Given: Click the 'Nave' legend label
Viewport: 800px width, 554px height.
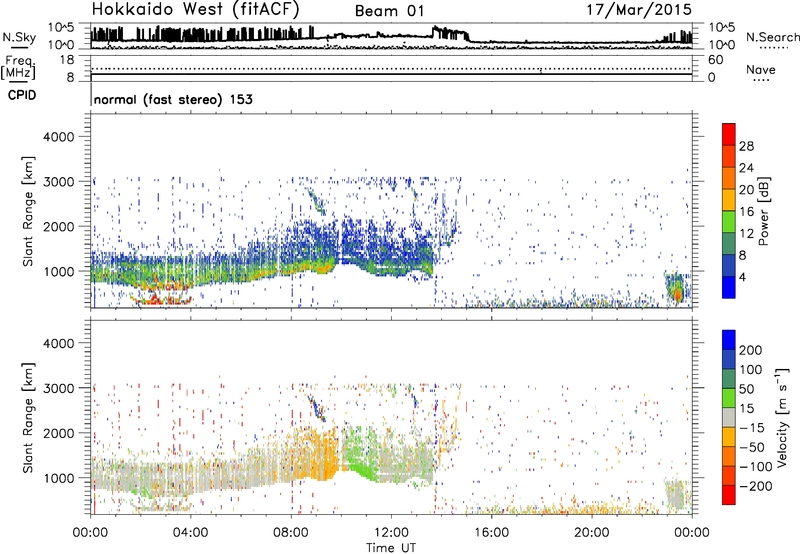Looking at the screenshot, I should [761, 69].
